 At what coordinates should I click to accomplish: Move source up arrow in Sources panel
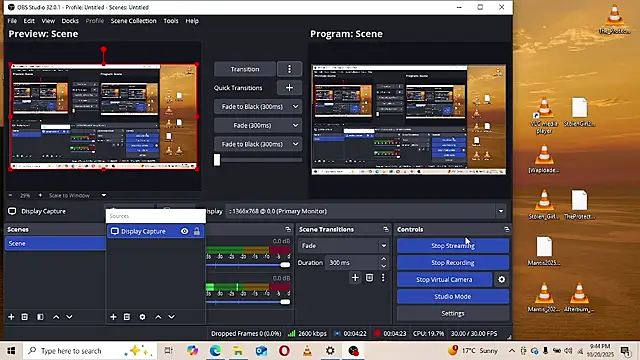[158, 317]
